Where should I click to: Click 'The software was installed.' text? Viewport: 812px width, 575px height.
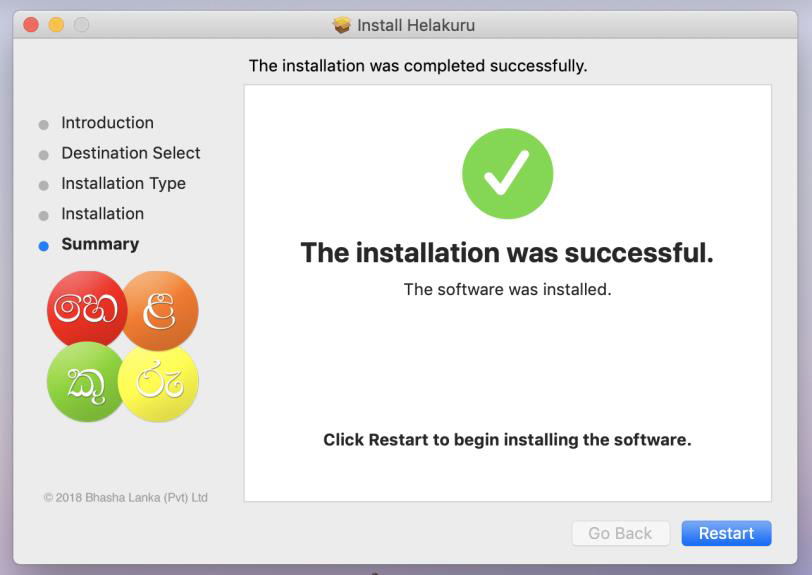(508, 289)
